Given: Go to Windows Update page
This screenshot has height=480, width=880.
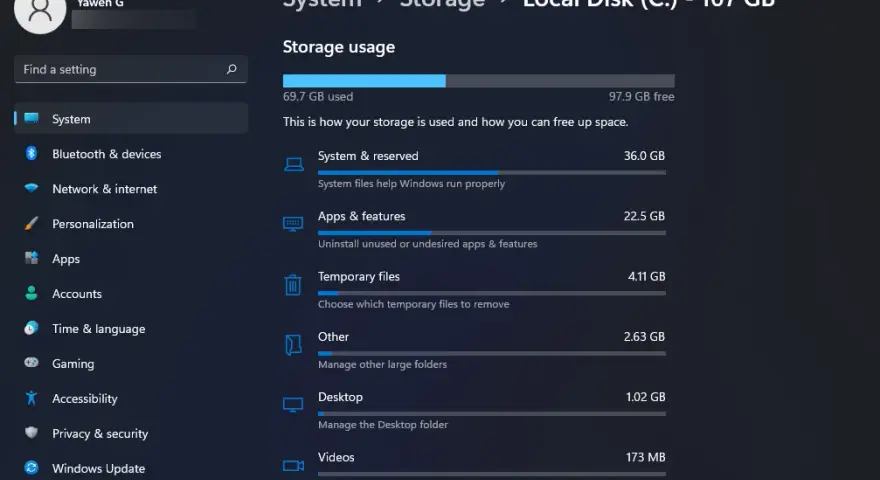Looking at the screenshot, I should click(131, 468).
